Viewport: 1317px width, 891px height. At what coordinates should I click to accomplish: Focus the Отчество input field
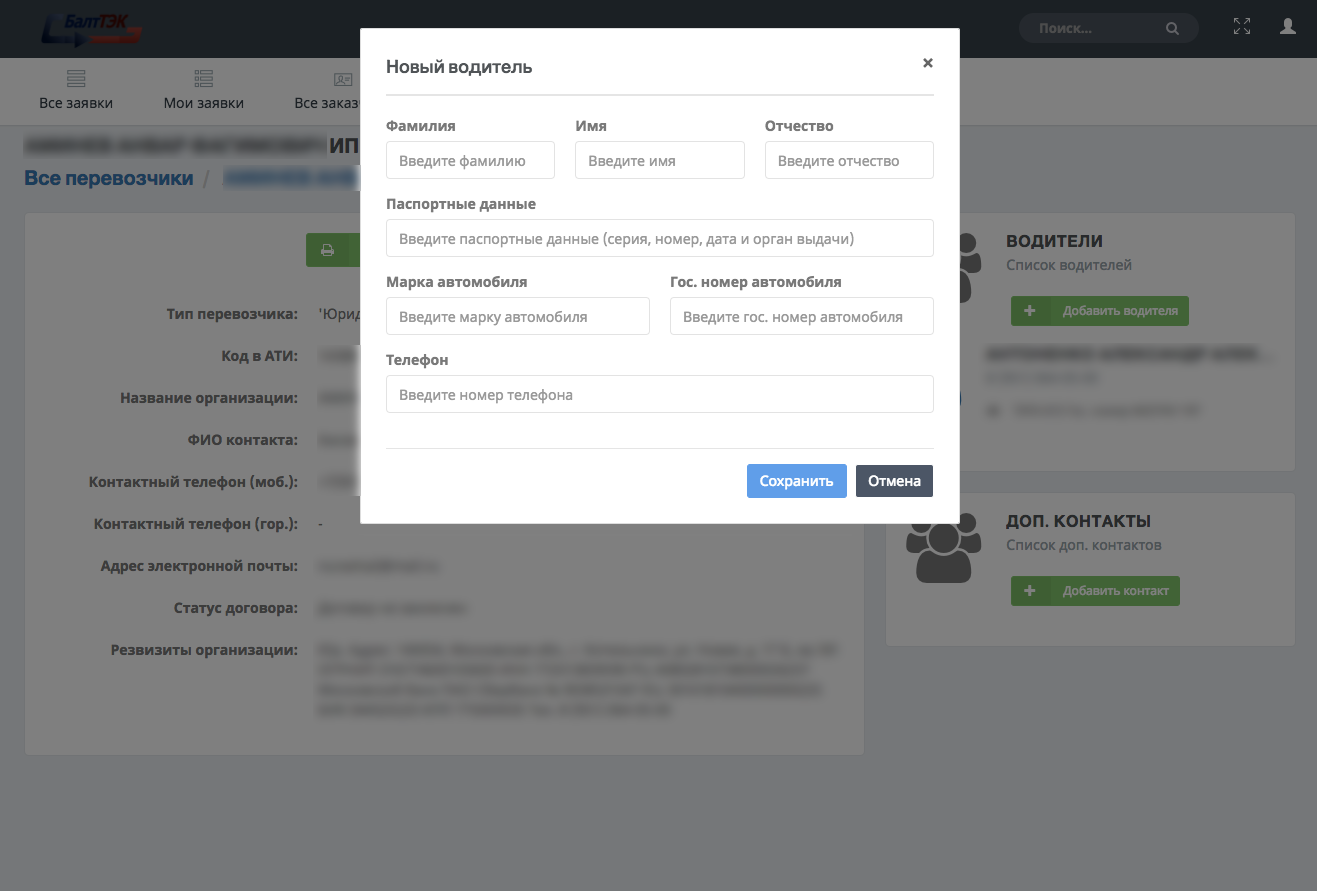(849, 160)
